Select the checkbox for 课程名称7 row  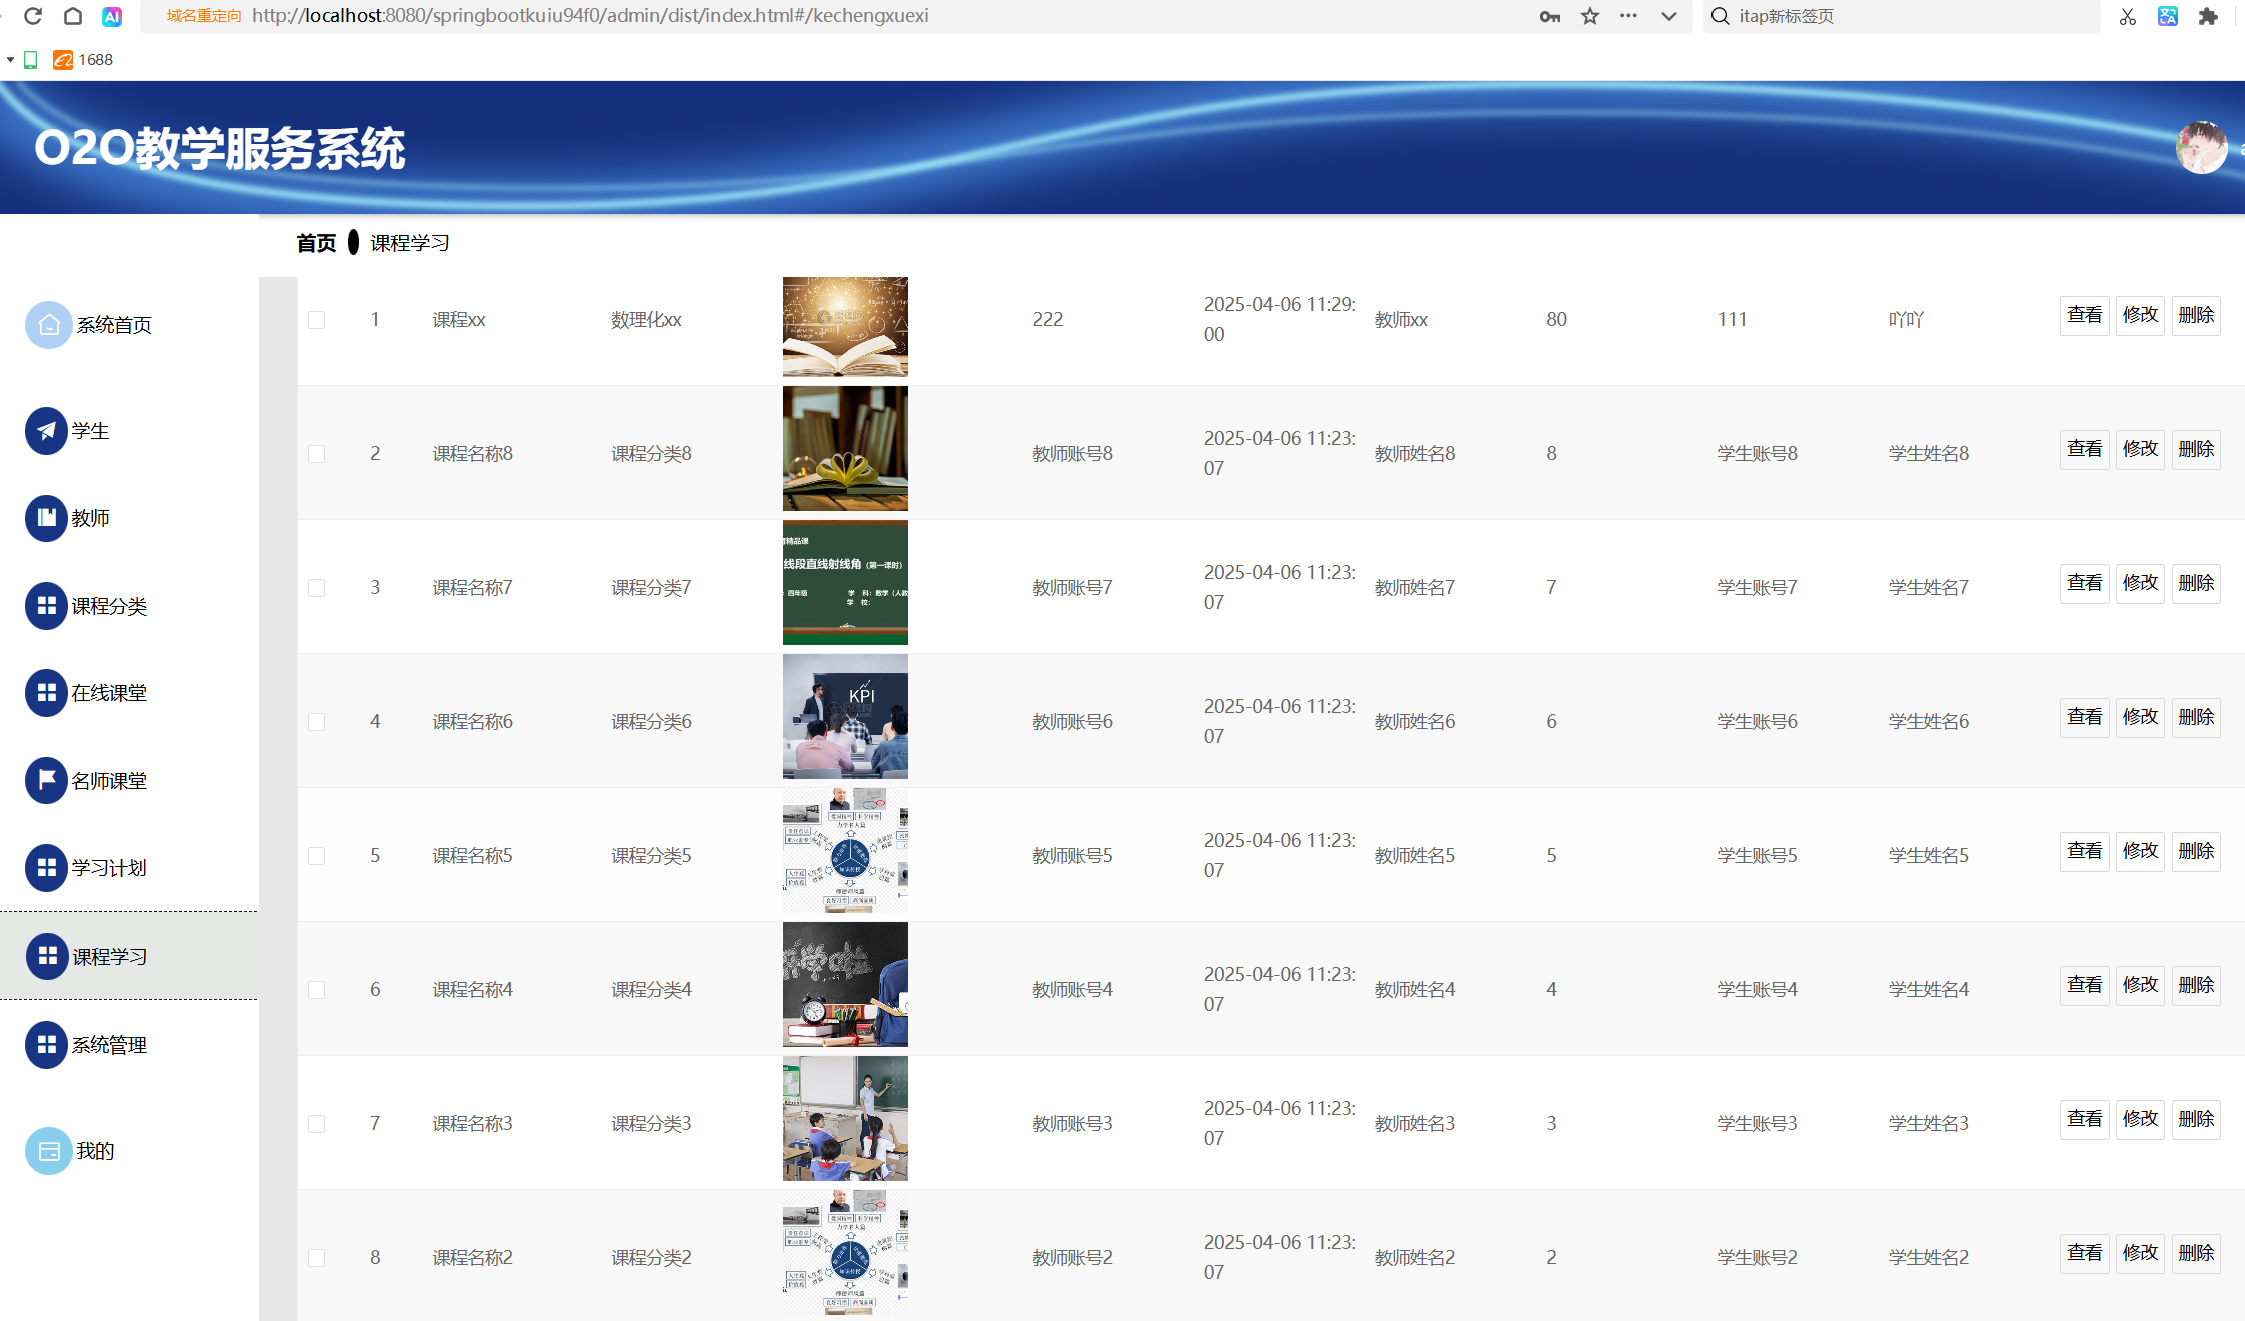click(317, 588)
